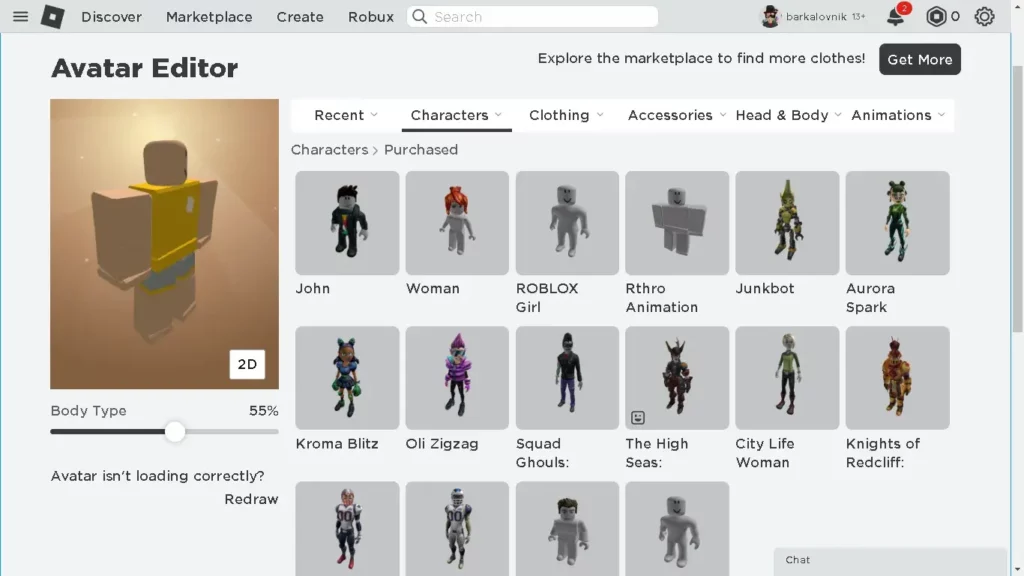Click the Get More button
This screenshot has height=576, width=1024.
(920, 59)
